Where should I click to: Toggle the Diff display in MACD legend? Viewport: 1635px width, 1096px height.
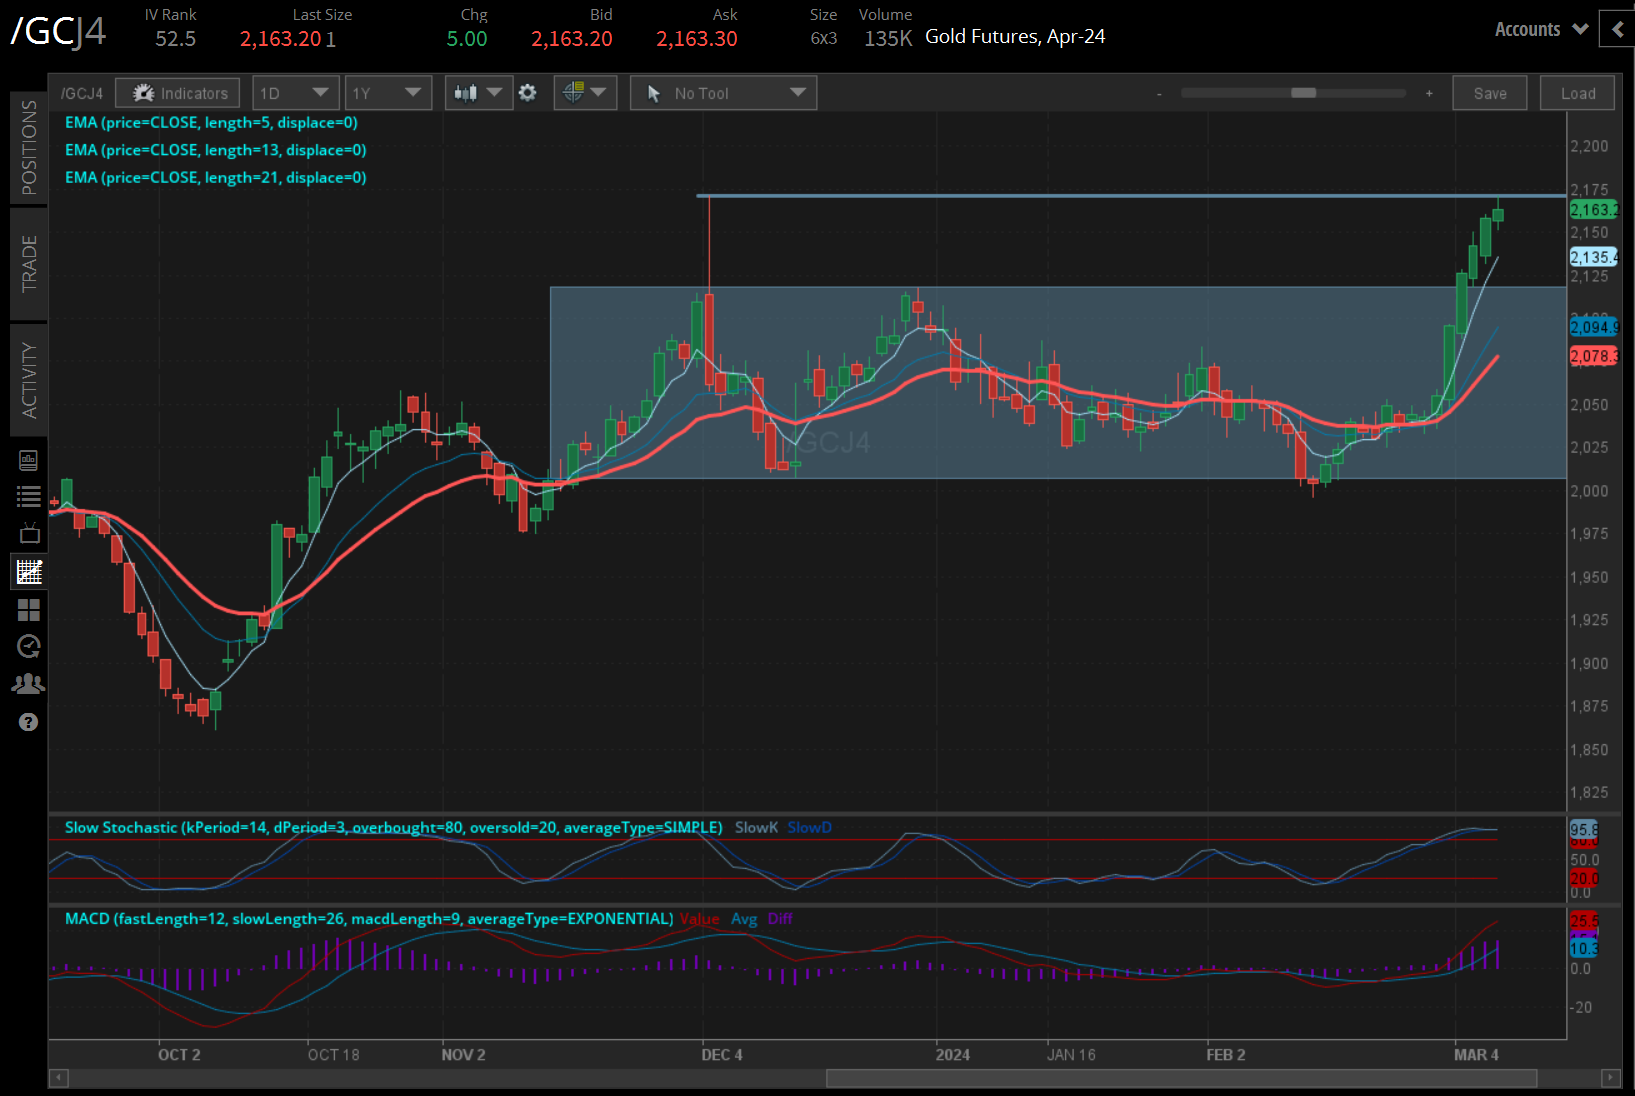(x=781, y=918)
